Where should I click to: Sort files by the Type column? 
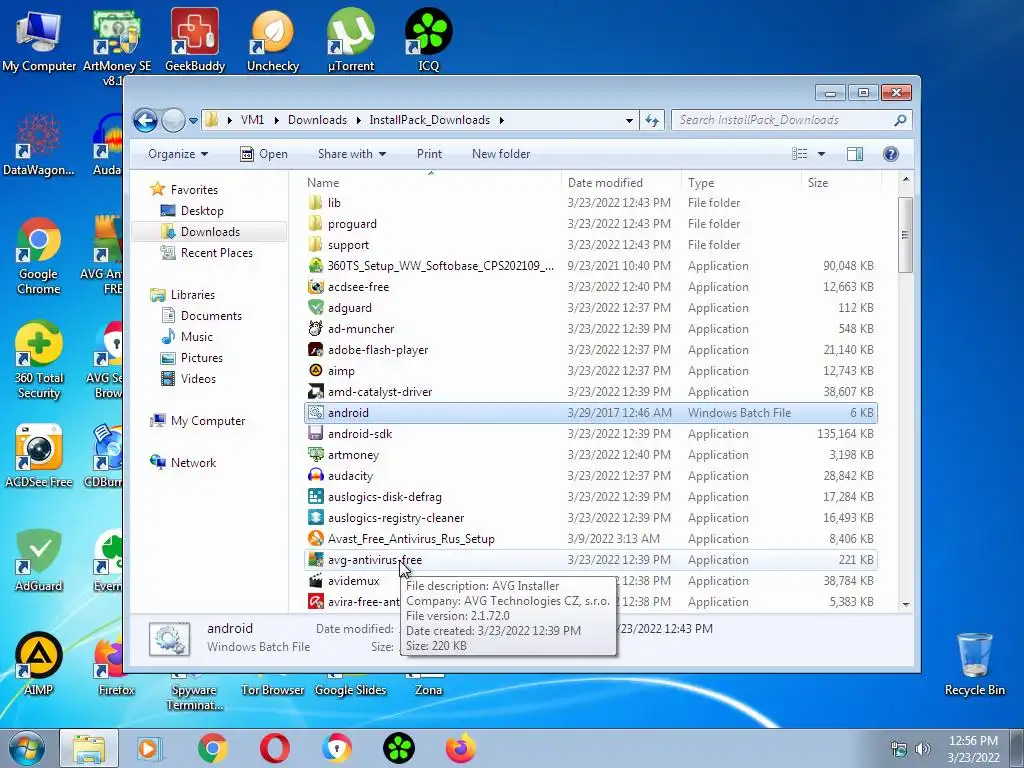[741, 183]
